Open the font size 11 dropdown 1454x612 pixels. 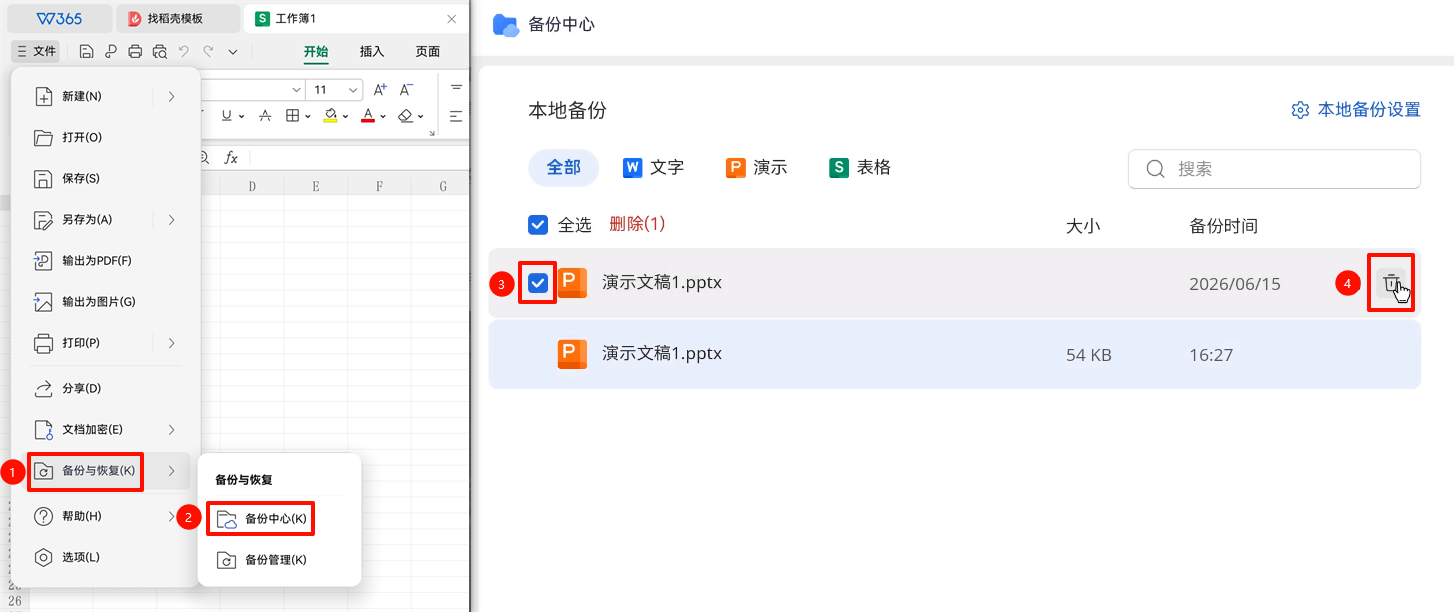coord(354,90)
